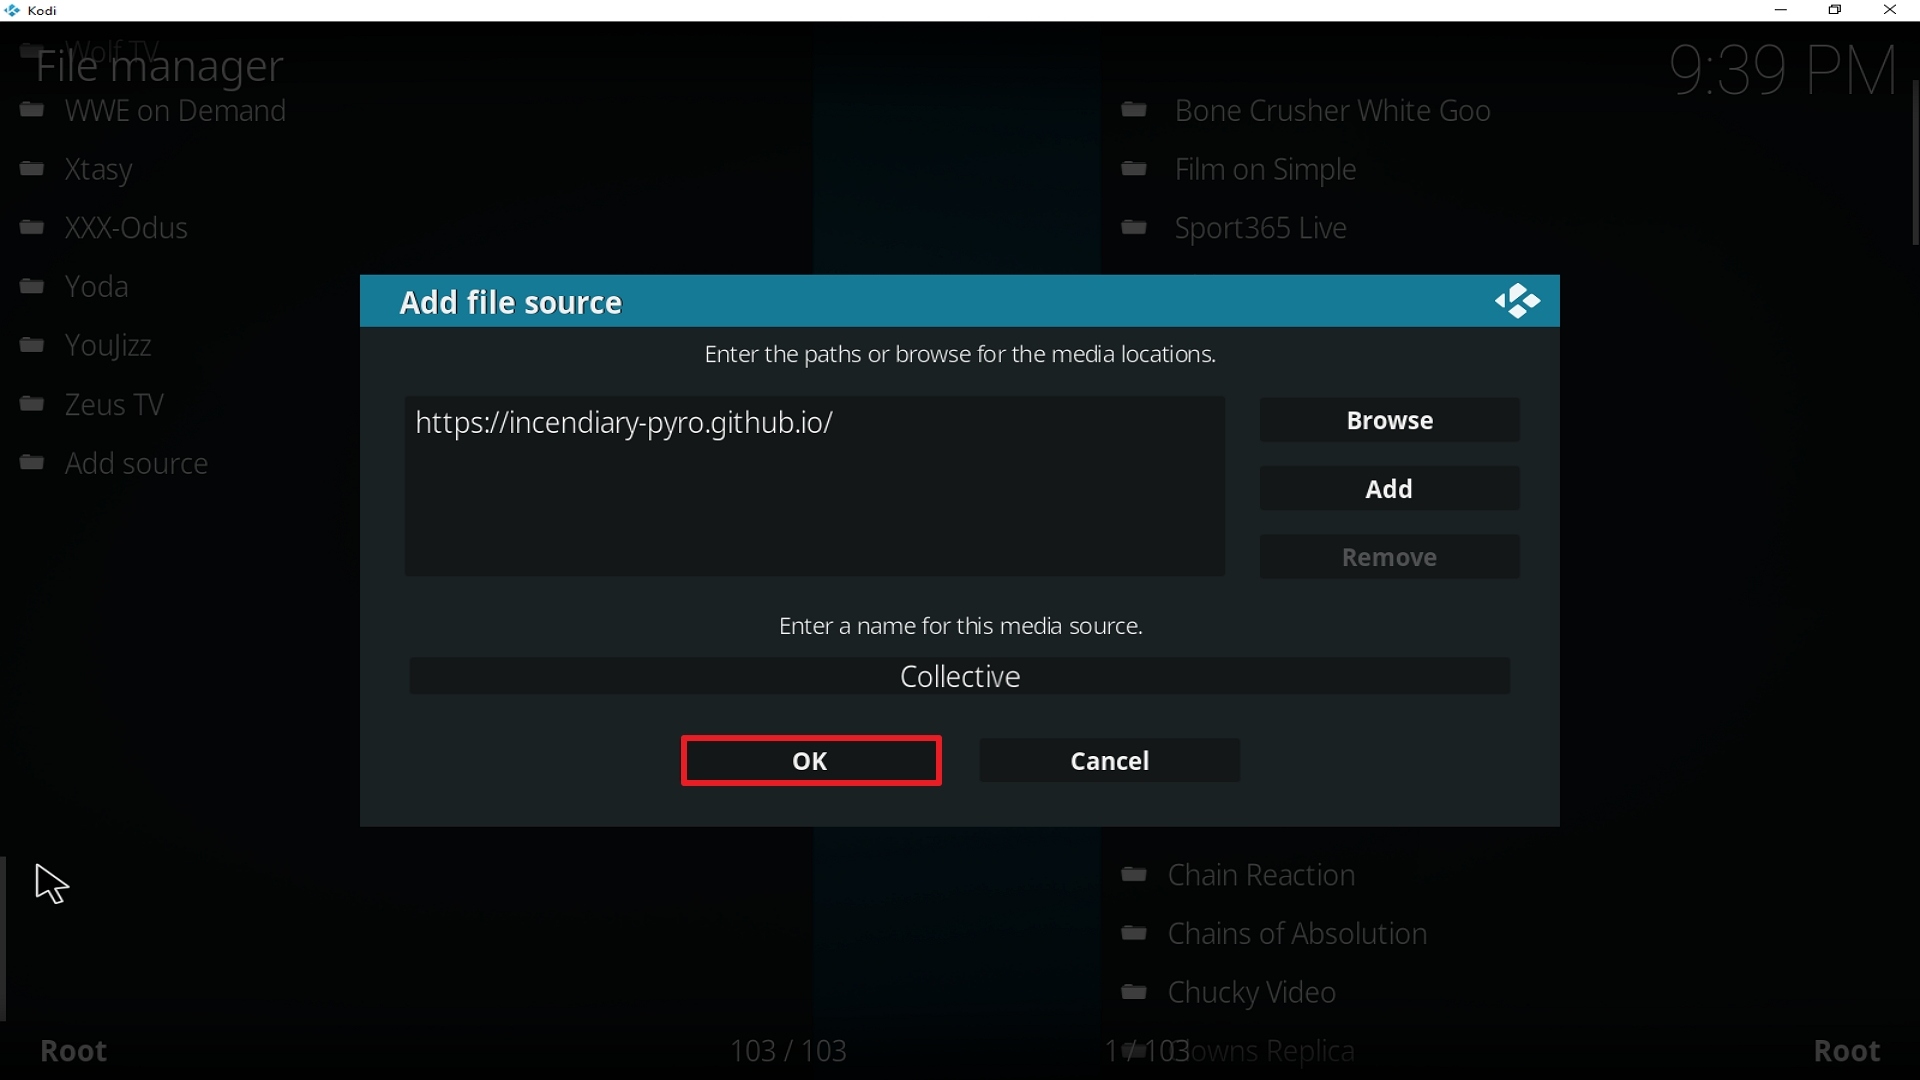Click Browse to pick media location

pyautogui.click(x=1390, y=420)
